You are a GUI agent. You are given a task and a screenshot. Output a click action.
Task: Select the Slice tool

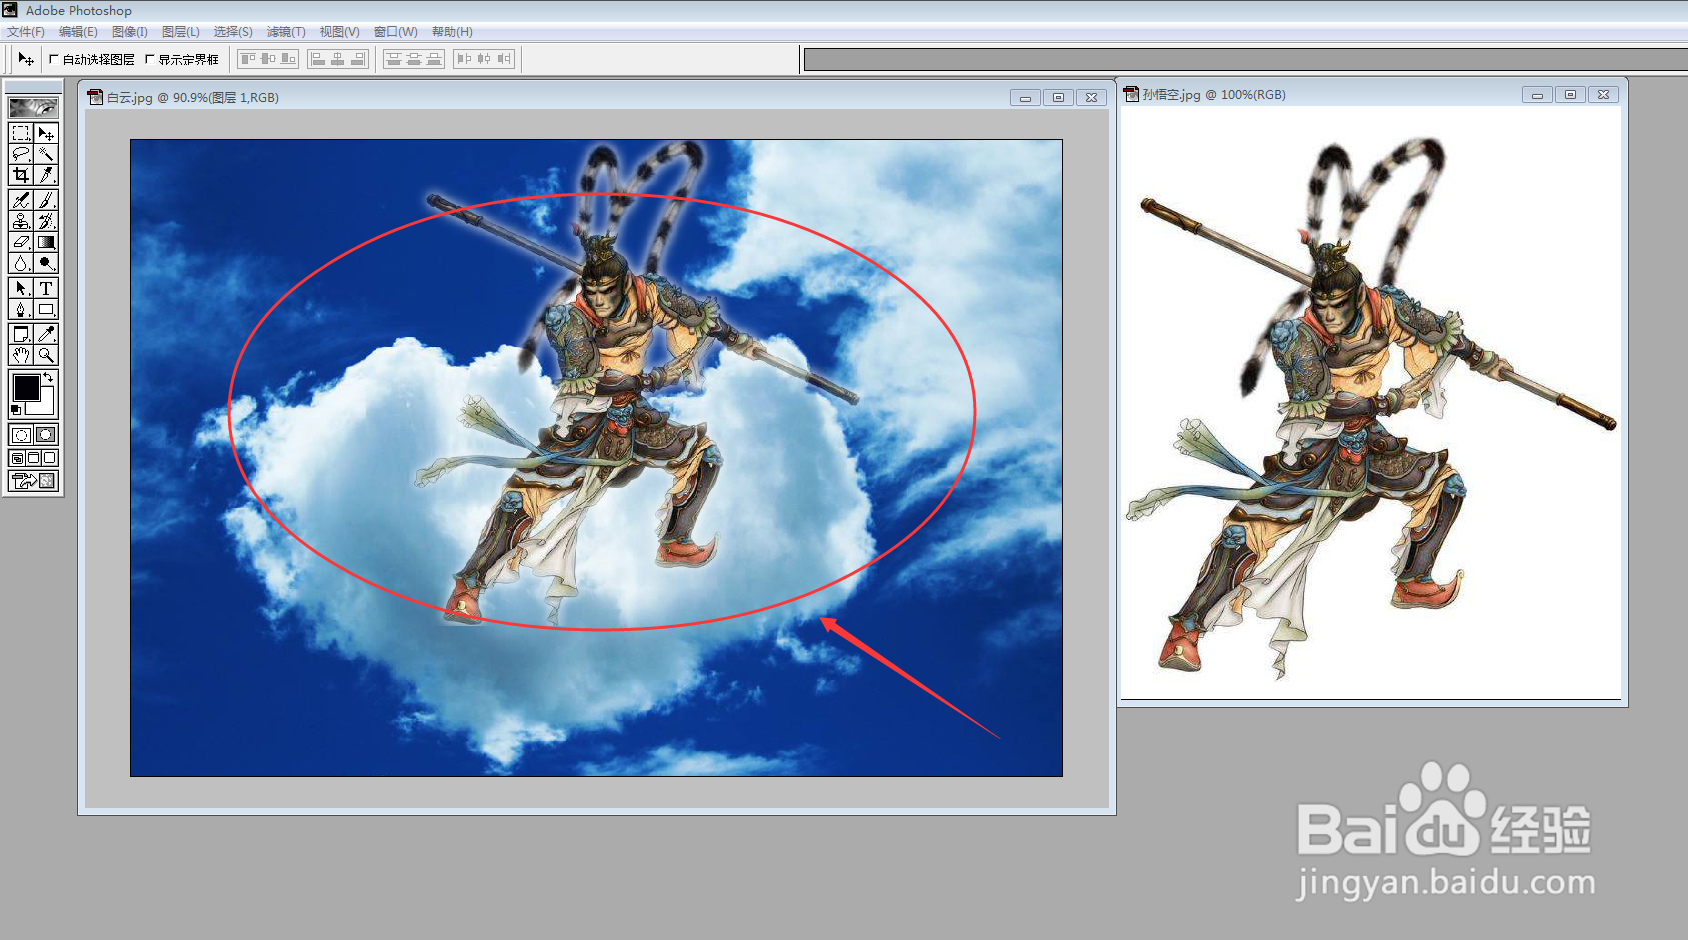[x=46, y=174]
